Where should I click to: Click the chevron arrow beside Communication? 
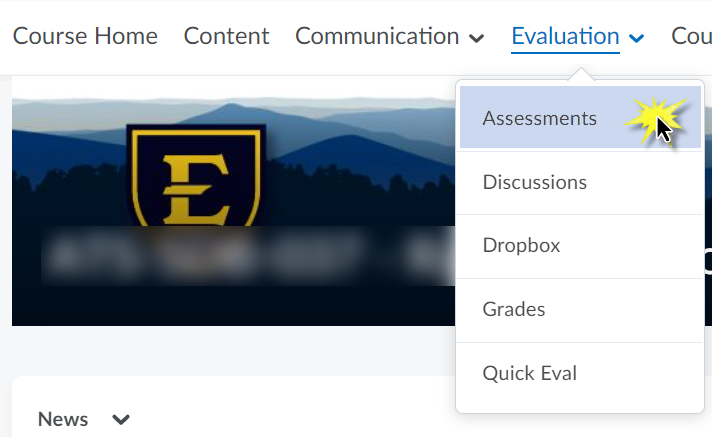click(476, 38)
